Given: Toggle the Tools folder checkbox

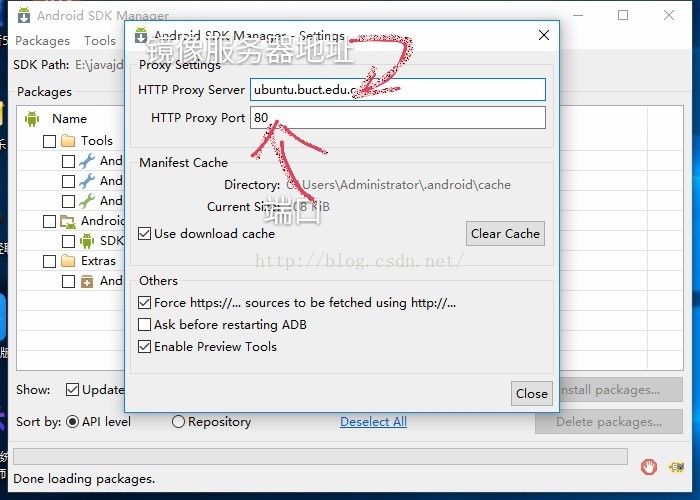Looking at the screenshot, I should [x=49, y=142].
